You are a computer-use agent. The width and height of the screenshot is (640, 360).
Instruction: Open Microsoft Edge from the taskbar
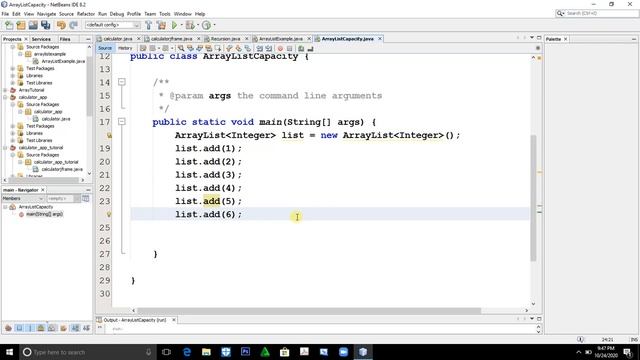click(x=187, y=352)
